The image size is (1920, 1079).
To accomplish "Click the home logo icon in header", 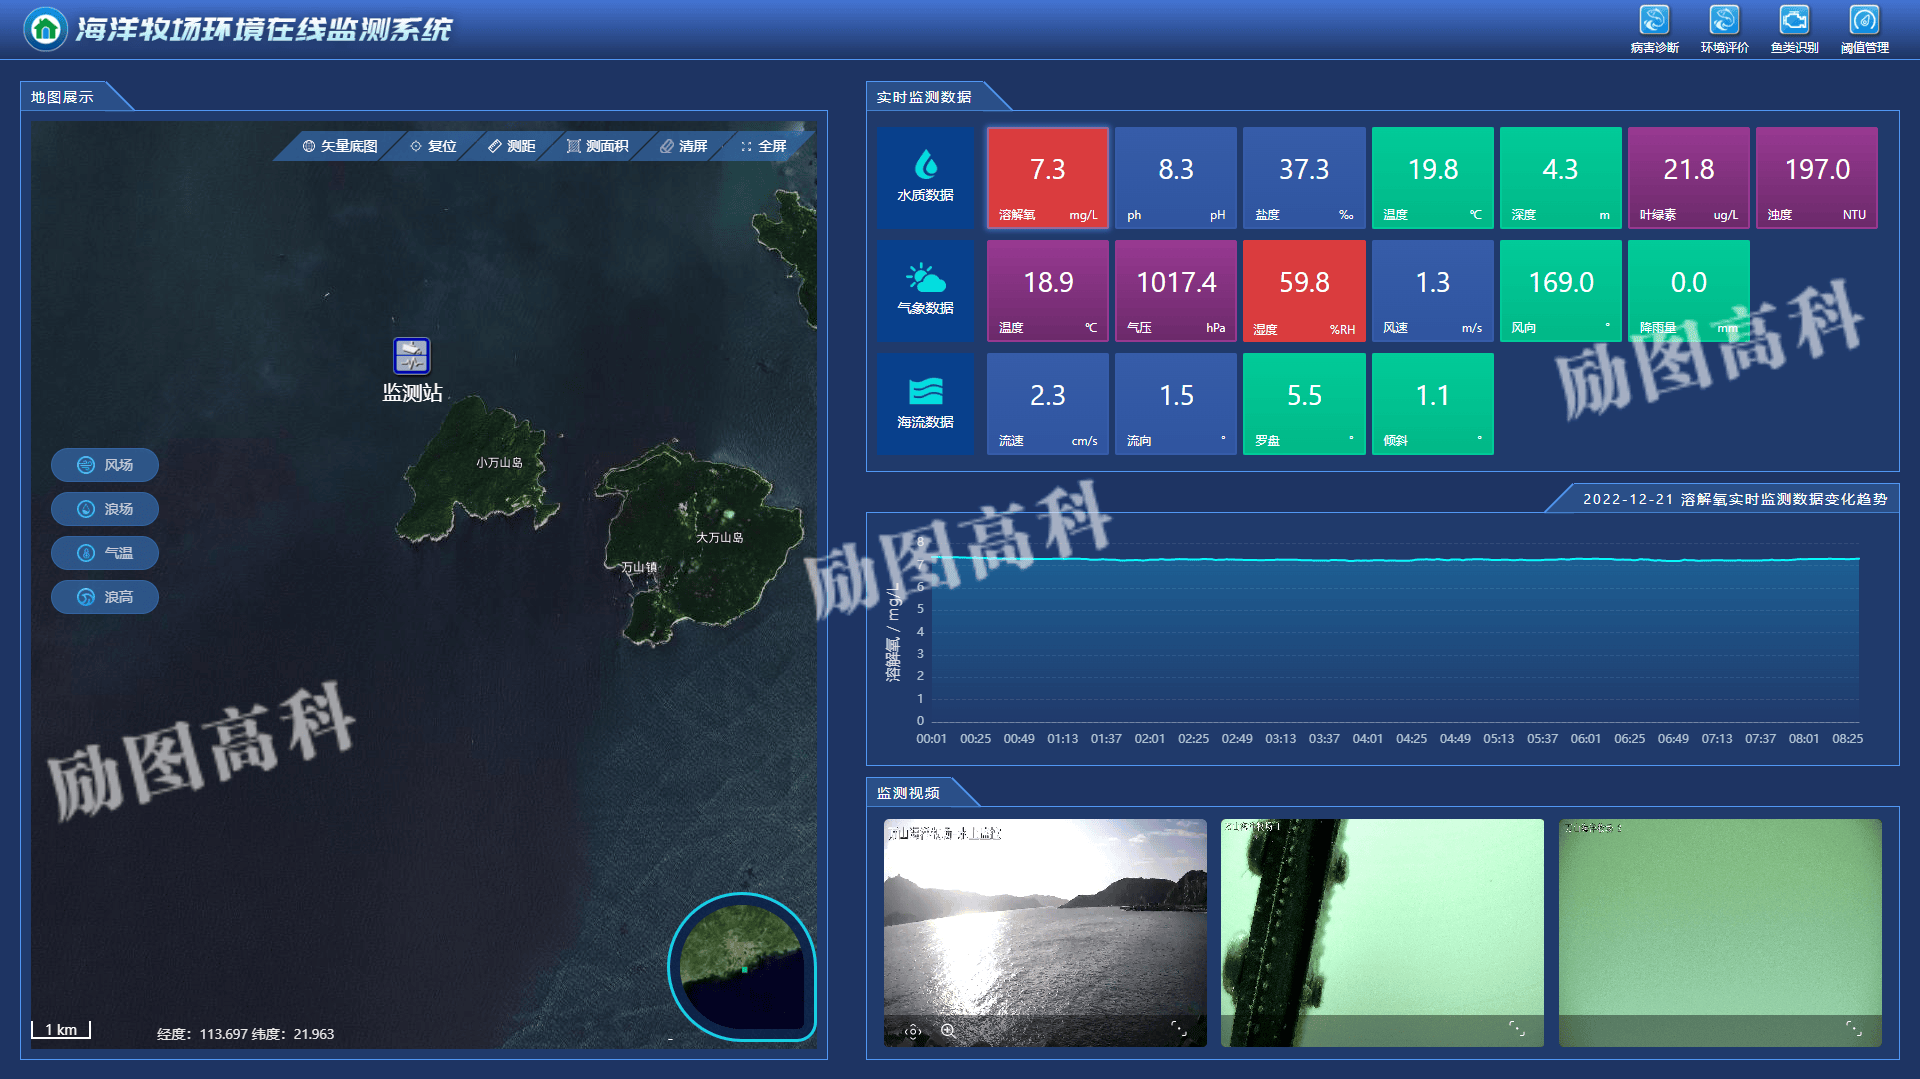I will click(x=45, y=29).
